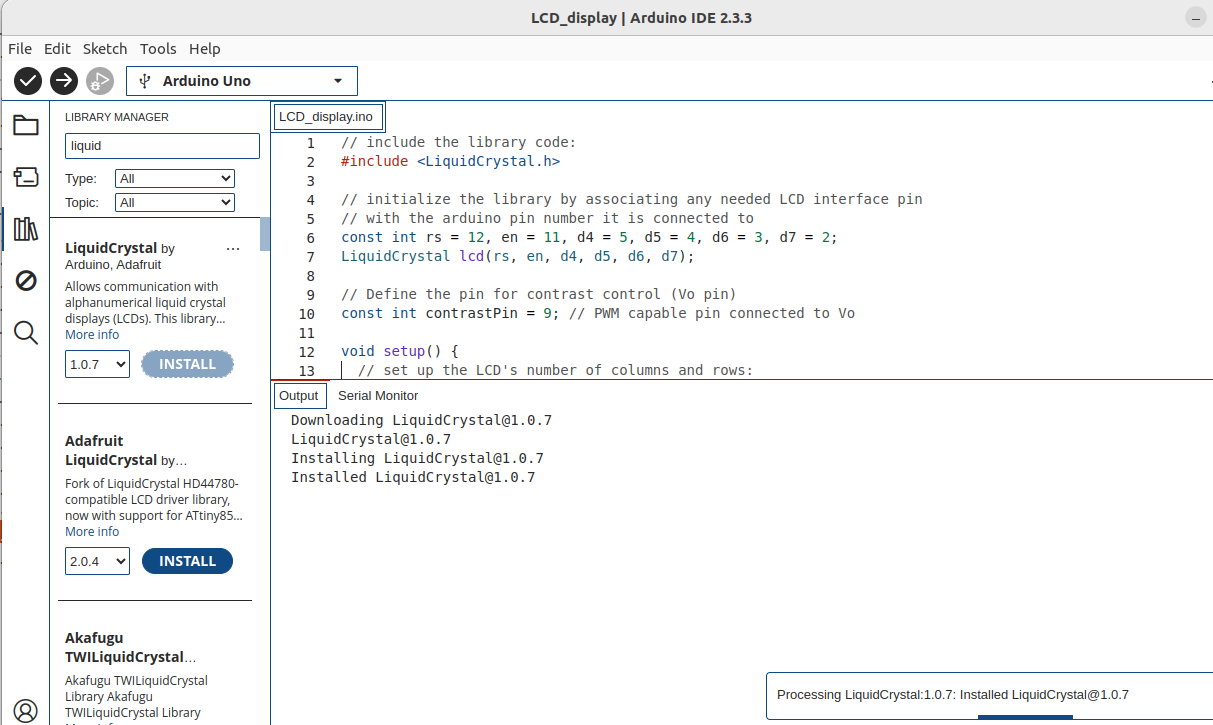Click the Downloading LiquidCrystal@1.0.7 output line
The height and width of the screenshot is (725, 1213).
pos(421,420)
